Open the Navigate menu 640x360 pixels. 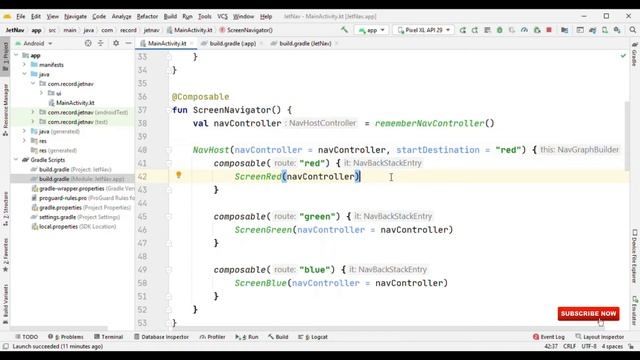[76, 16]
